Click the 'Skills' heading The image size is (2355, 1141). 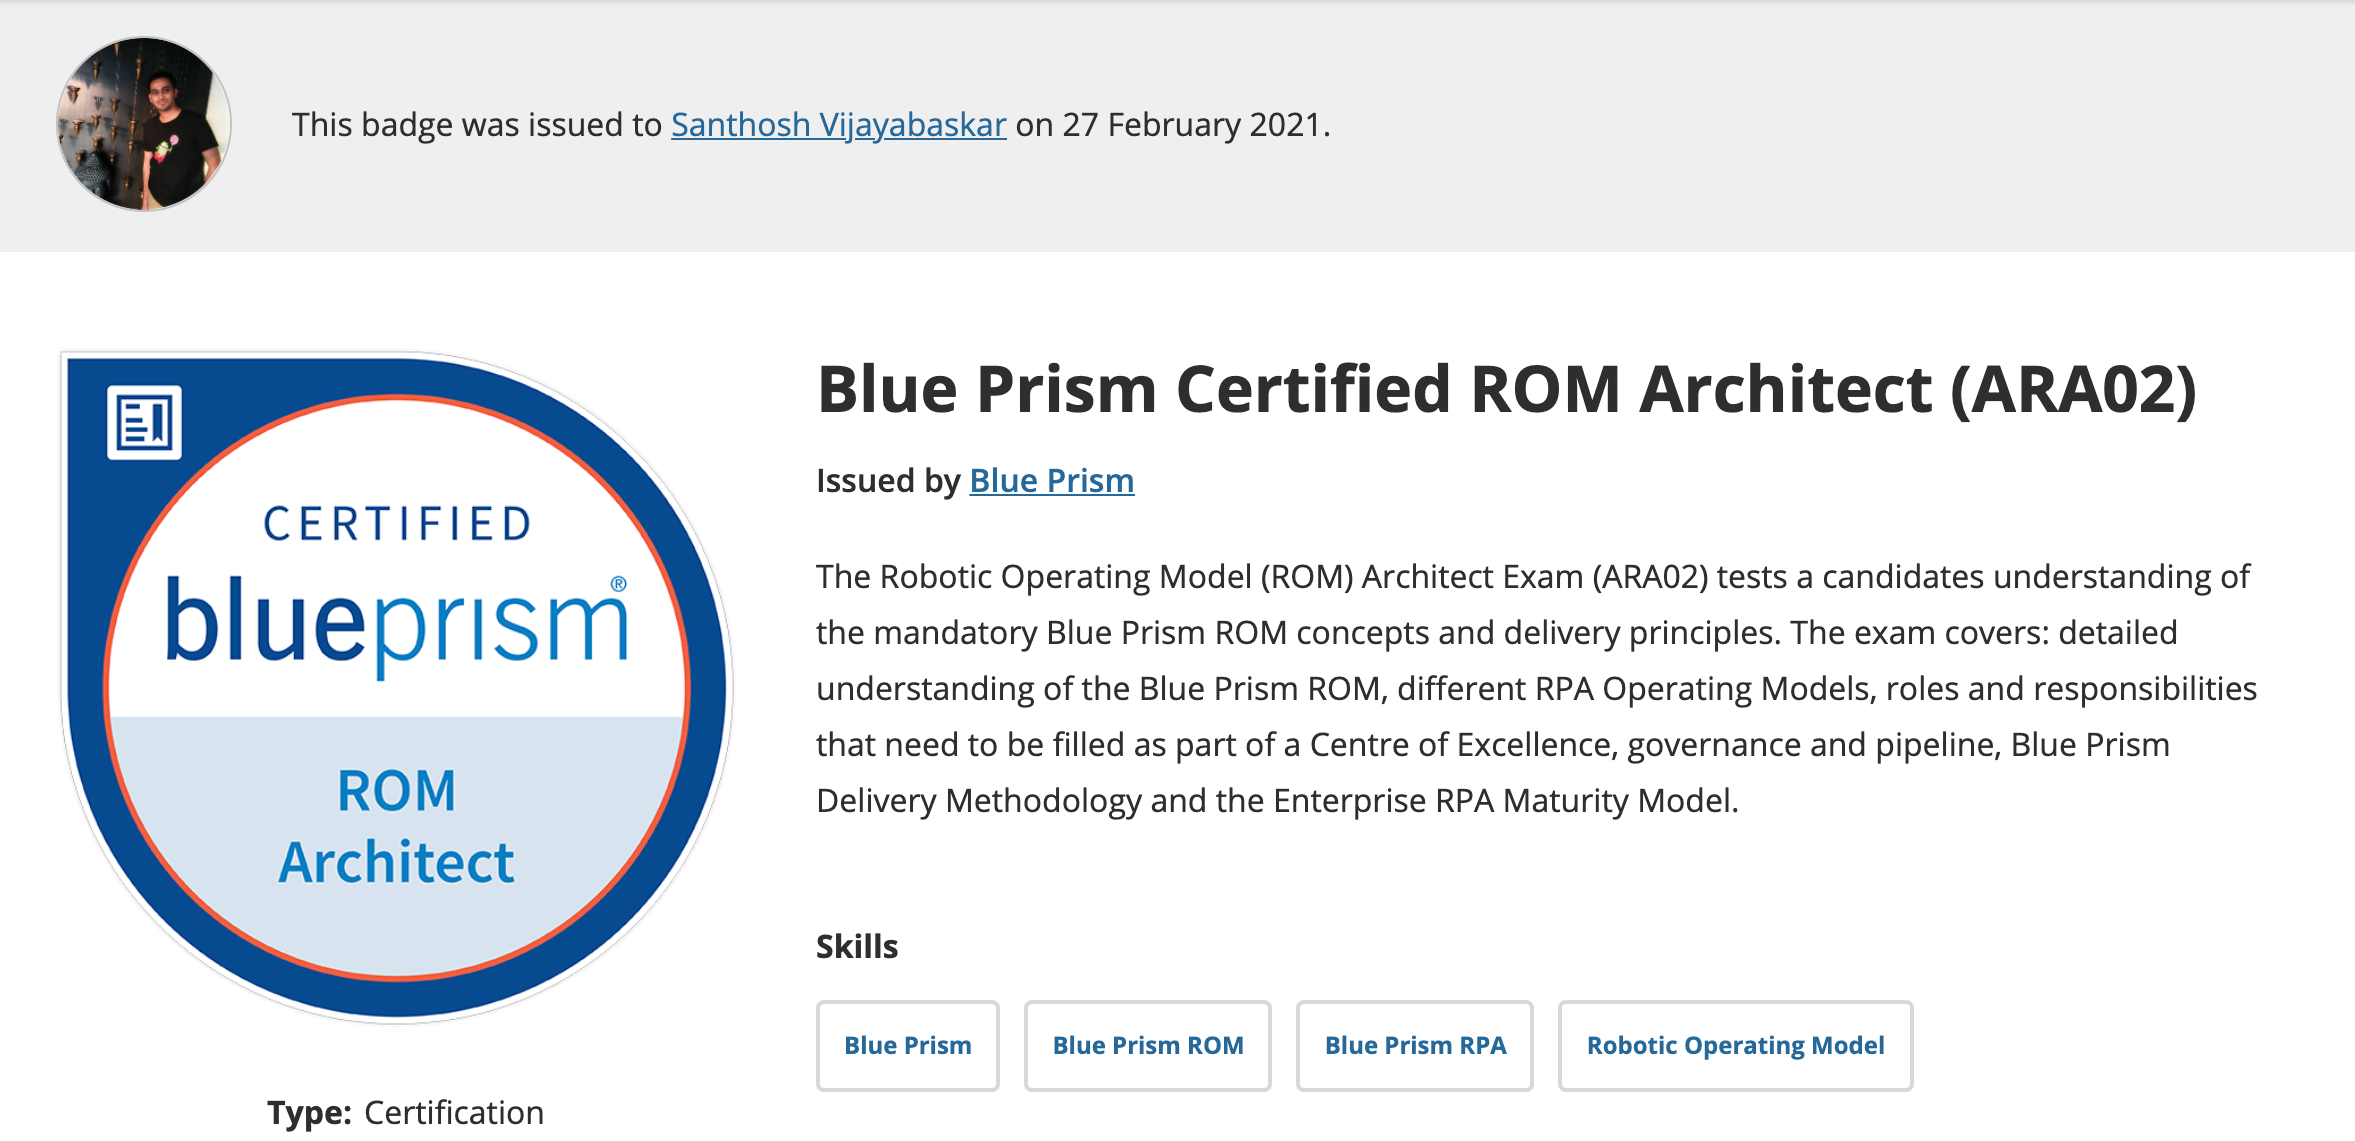(x=857, y=946)
